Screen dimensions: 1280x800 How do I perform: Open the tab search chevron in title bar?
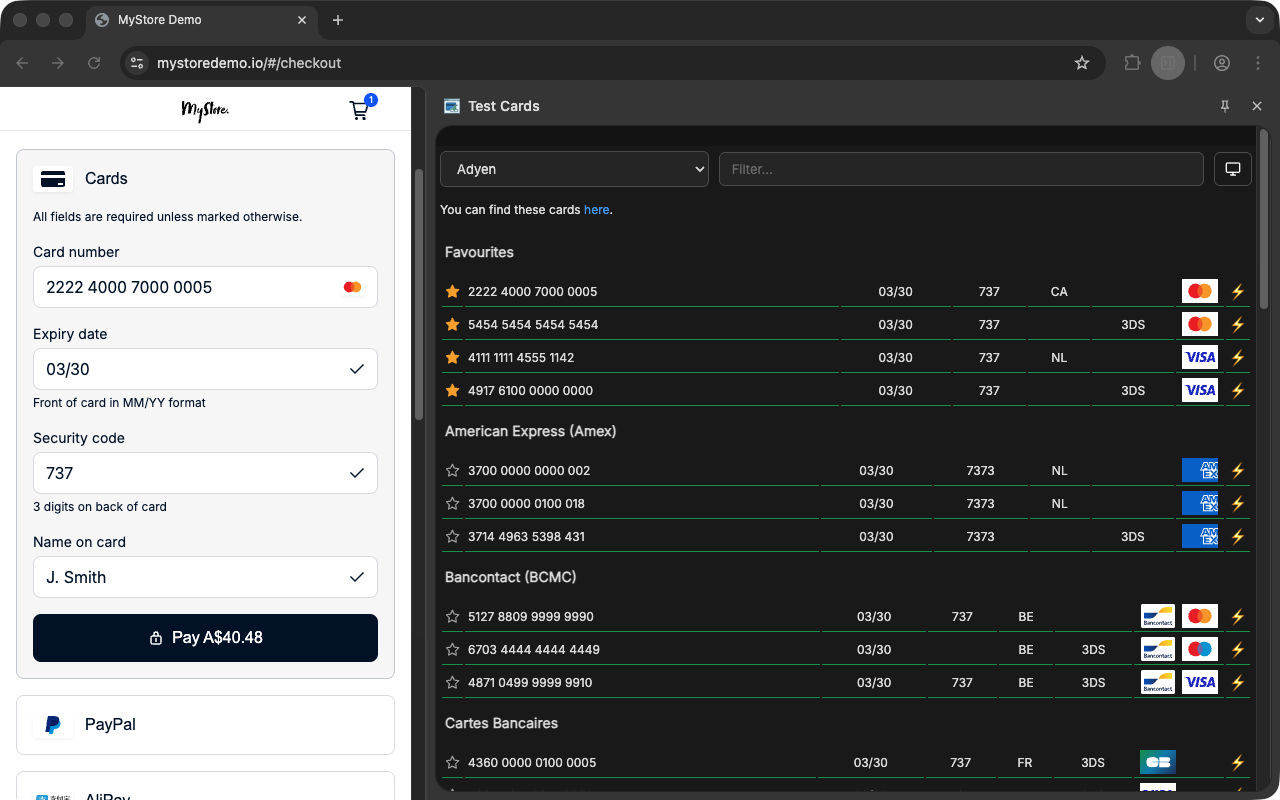(x=1258, y=20)
